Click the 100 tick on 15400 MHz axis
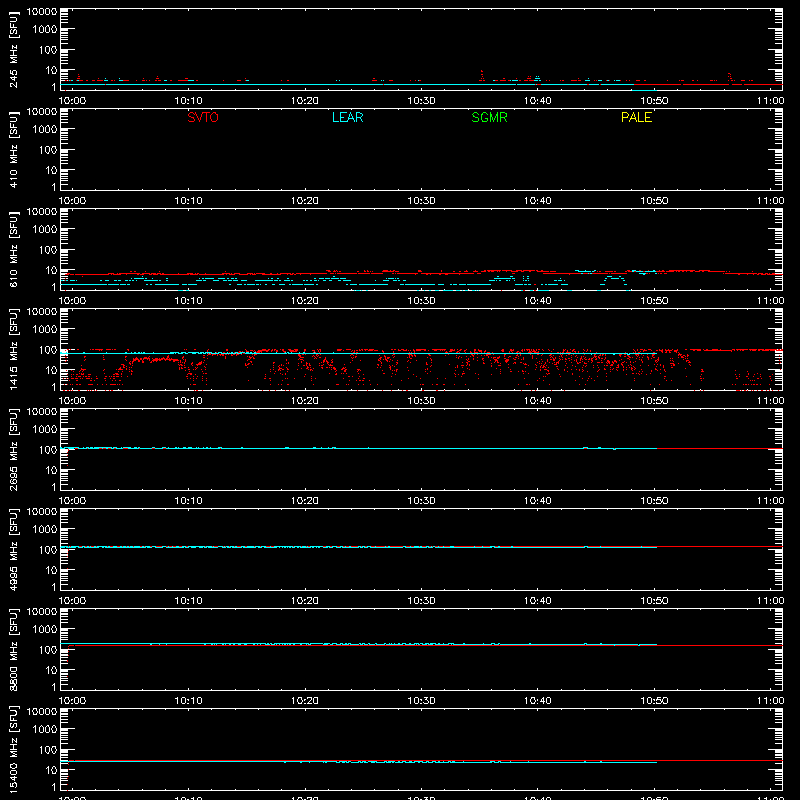The height and width of the screenshot is (800, 800). pyautogui.click(x=48, y=750)
